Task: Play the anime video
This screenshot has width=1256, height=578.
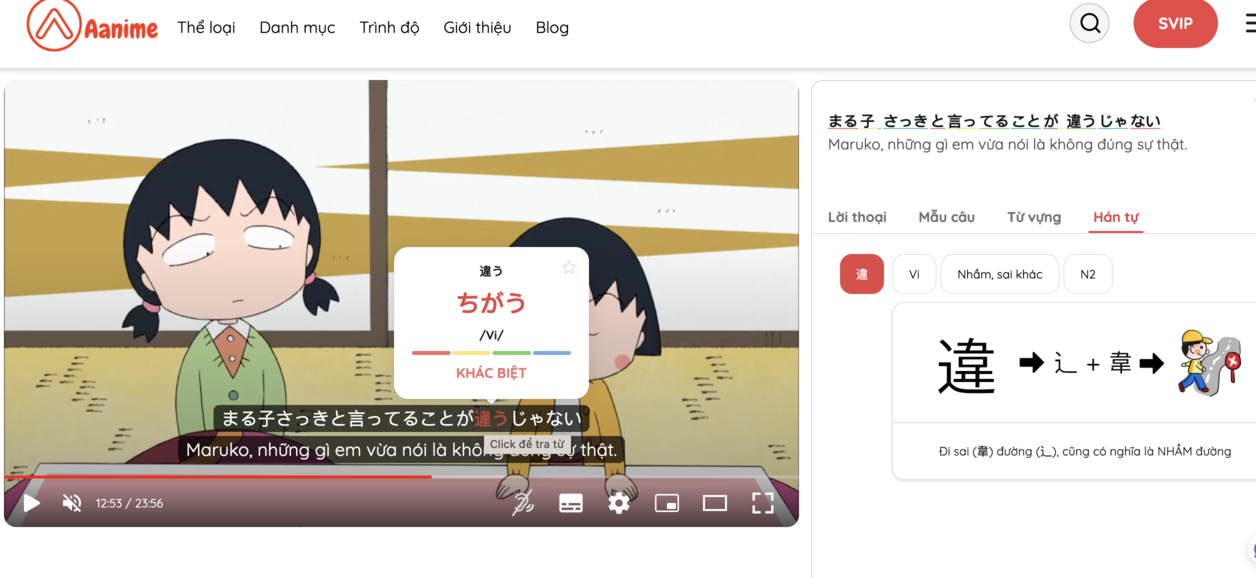Action: (32, 503)
